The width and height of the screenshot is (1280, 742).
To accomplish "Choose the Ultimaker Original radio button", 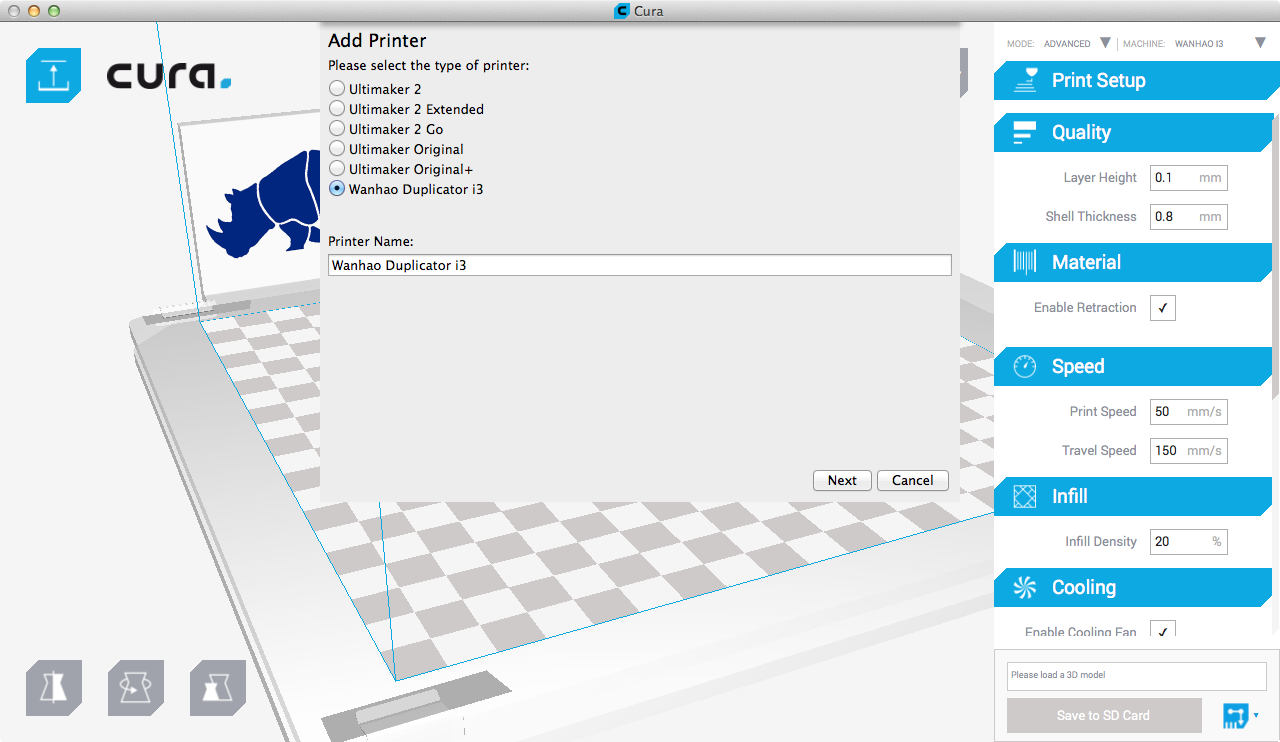I will pyautogui.click(x=337, y=149).
